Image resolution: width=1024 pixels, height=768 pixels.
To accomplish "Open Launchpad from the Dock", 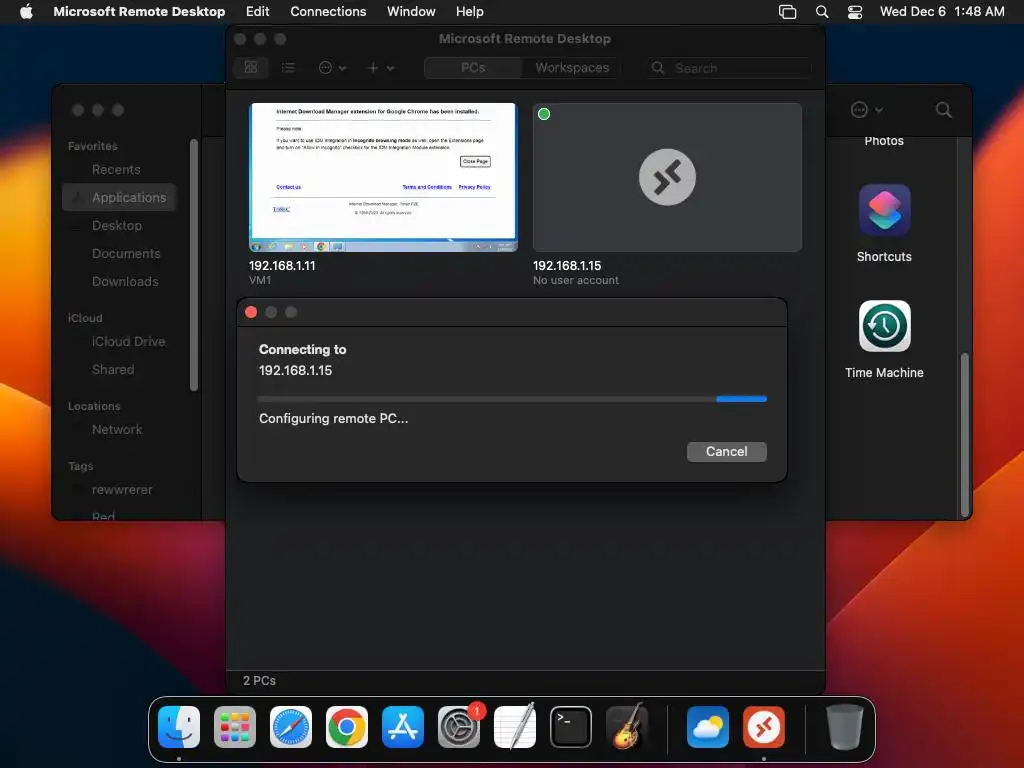I will coord(235,727).
